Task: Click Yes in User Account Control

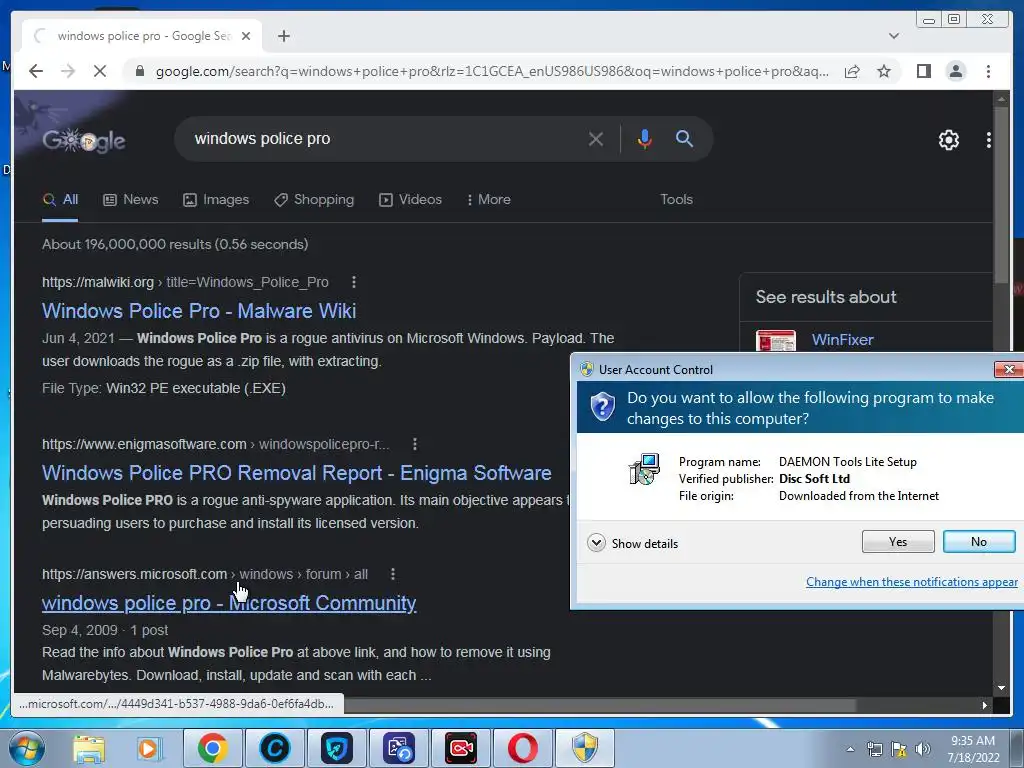Action: point(898,542)
